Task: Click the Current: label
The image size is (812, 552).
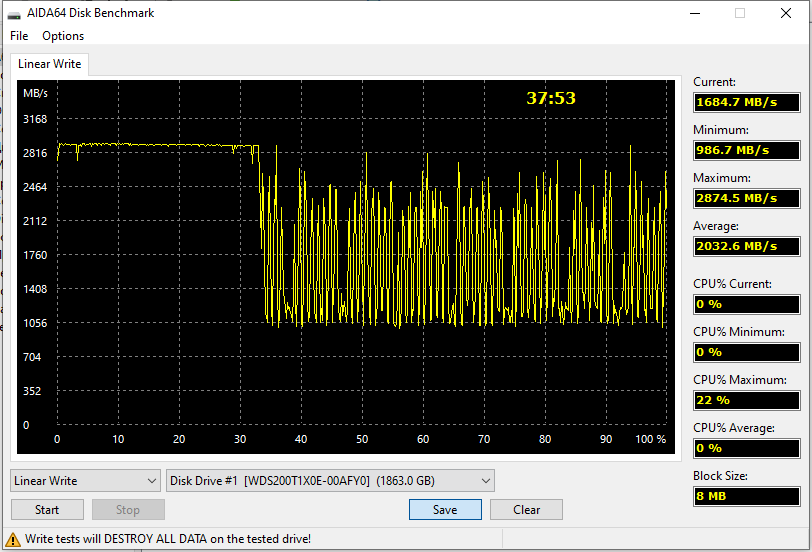Action: (715, 82)
